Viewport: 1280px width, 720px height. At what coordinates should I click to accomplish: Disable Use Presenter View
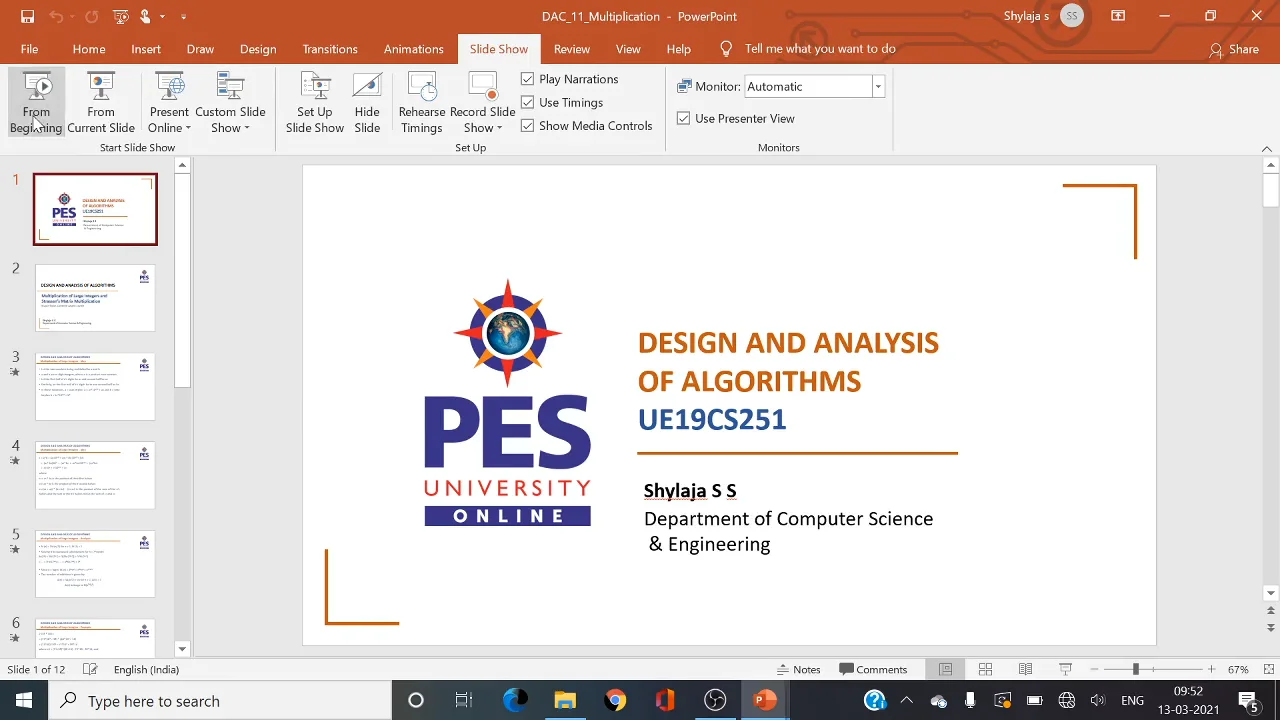683,118
